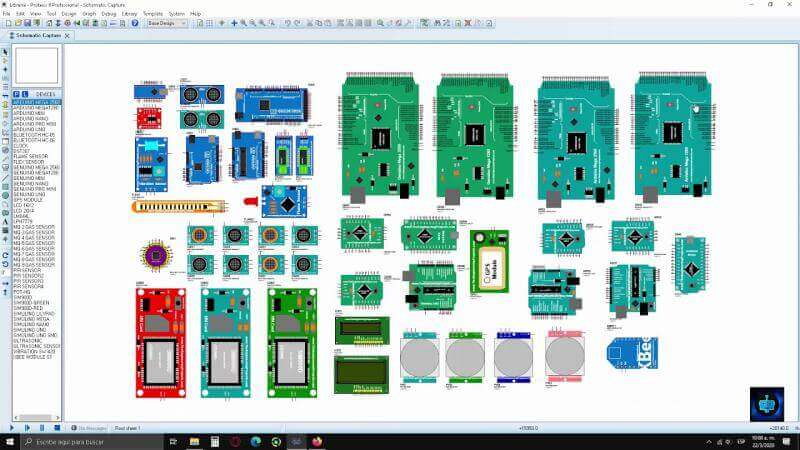
Task: Click the Rotate Anti-Clockwise icon
Action: click(x=5, y=263)
